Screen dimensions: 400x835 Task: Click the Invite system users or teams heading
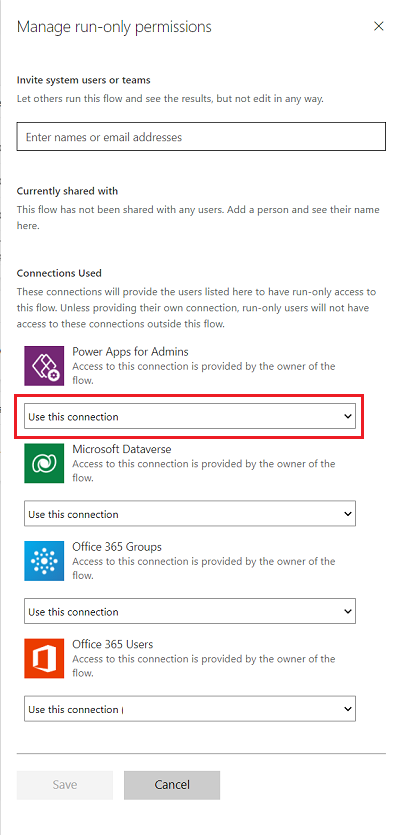pos(84,80)
